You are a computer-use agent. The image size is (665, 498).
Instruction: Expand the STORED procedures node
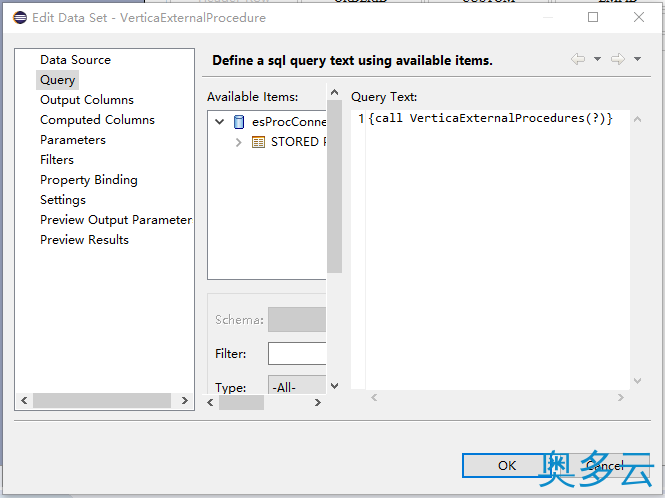coord(238,142)
